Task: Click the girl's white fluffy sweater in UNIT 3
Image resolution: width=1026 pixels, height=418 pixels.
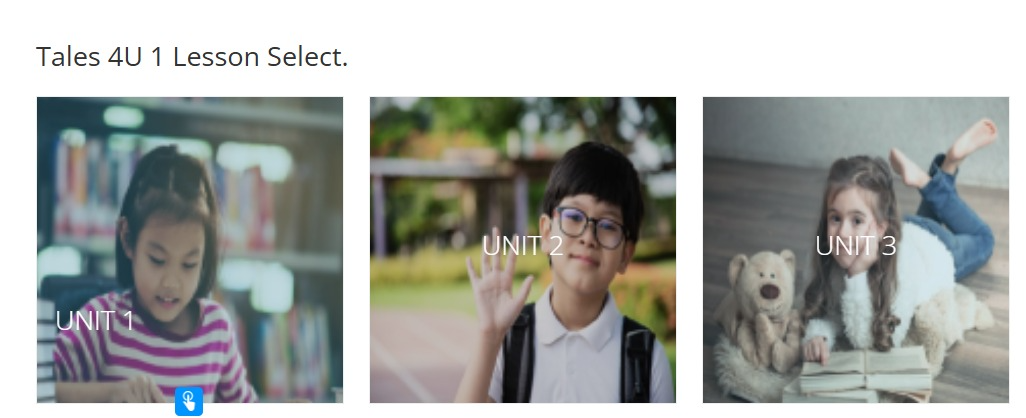Action: pos(896,288)
